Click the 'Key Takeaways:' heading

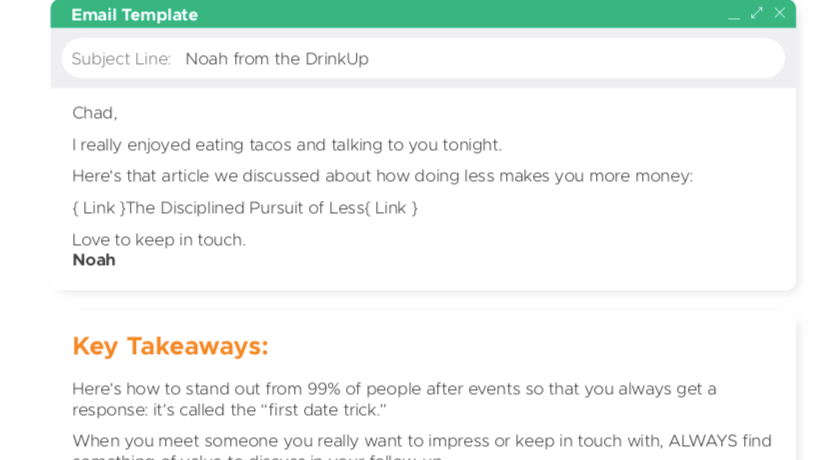(x=170, y=346)
